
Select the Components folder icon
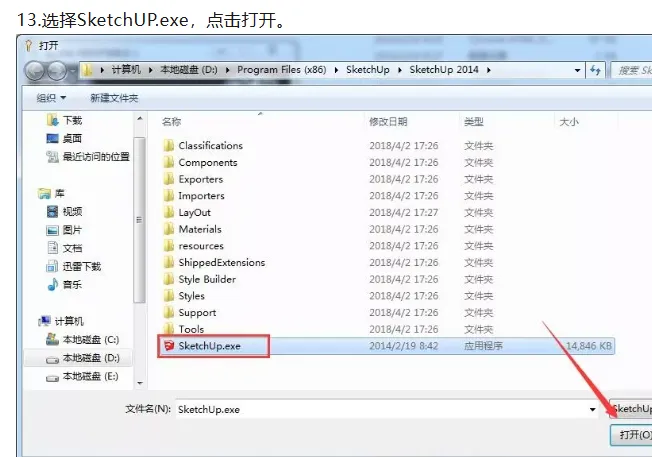point(168,162)
